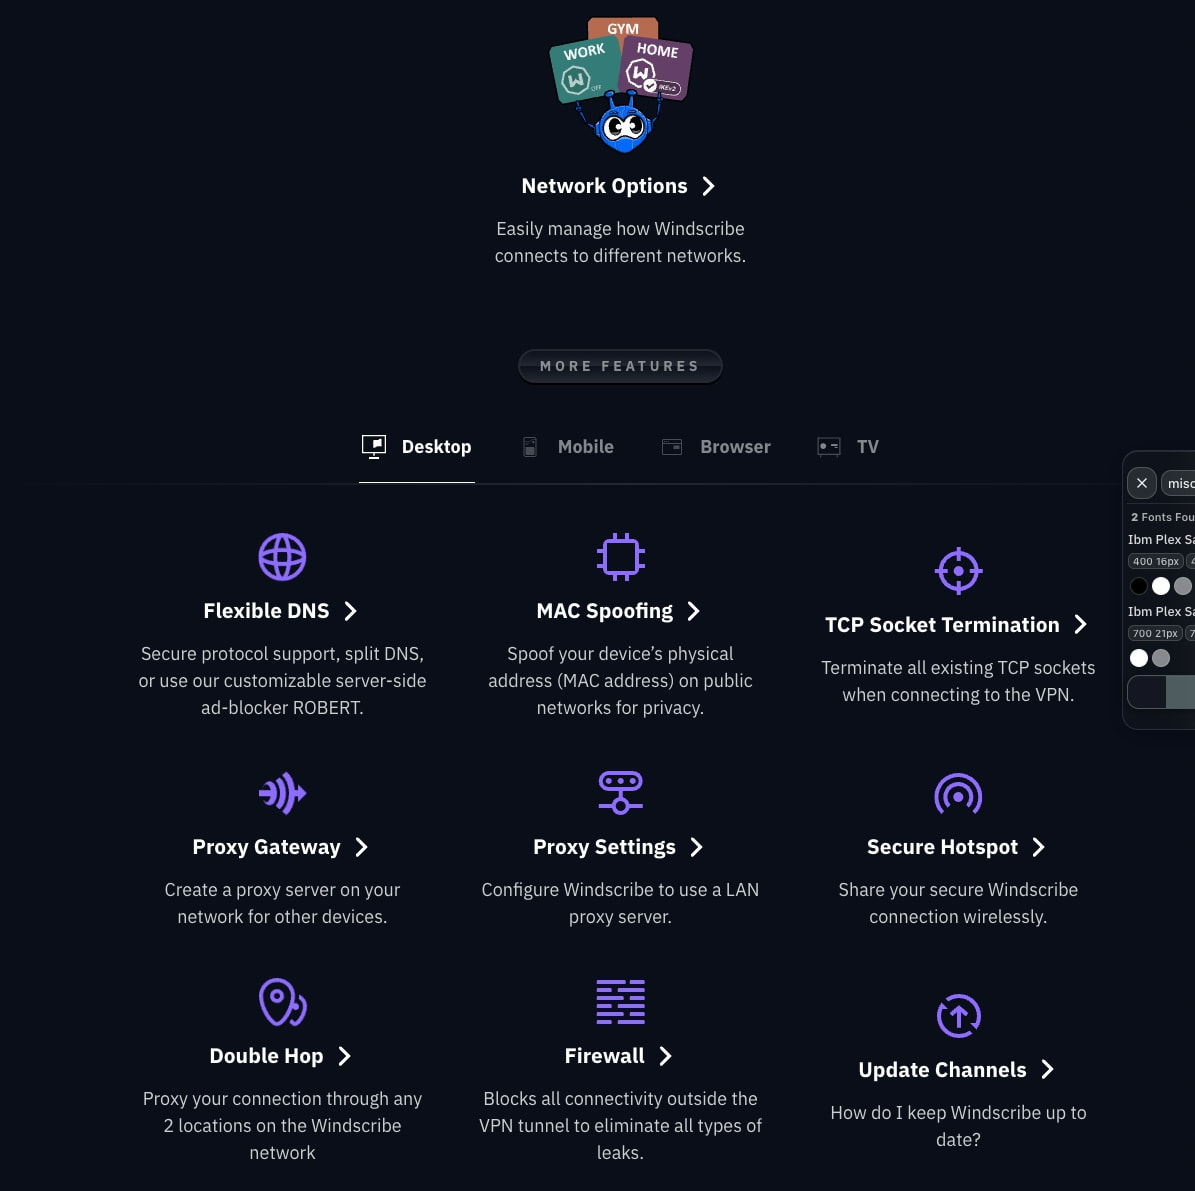Click the Network Options illustration with WORK/HOME cards
1195x1191 pixels.
click(x=620, y=85)
